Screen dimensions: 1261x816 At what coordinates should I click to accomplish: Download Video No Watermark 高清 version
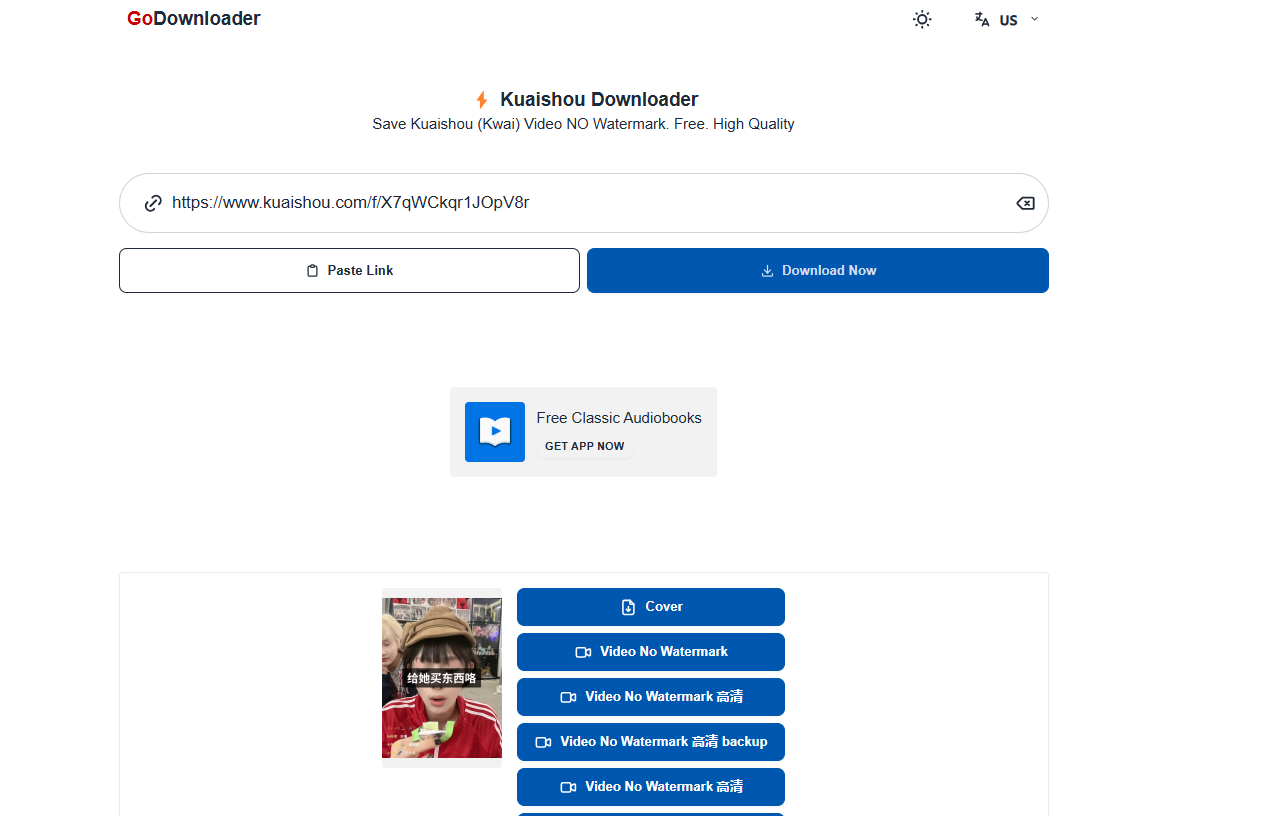[x=650, y=697]
